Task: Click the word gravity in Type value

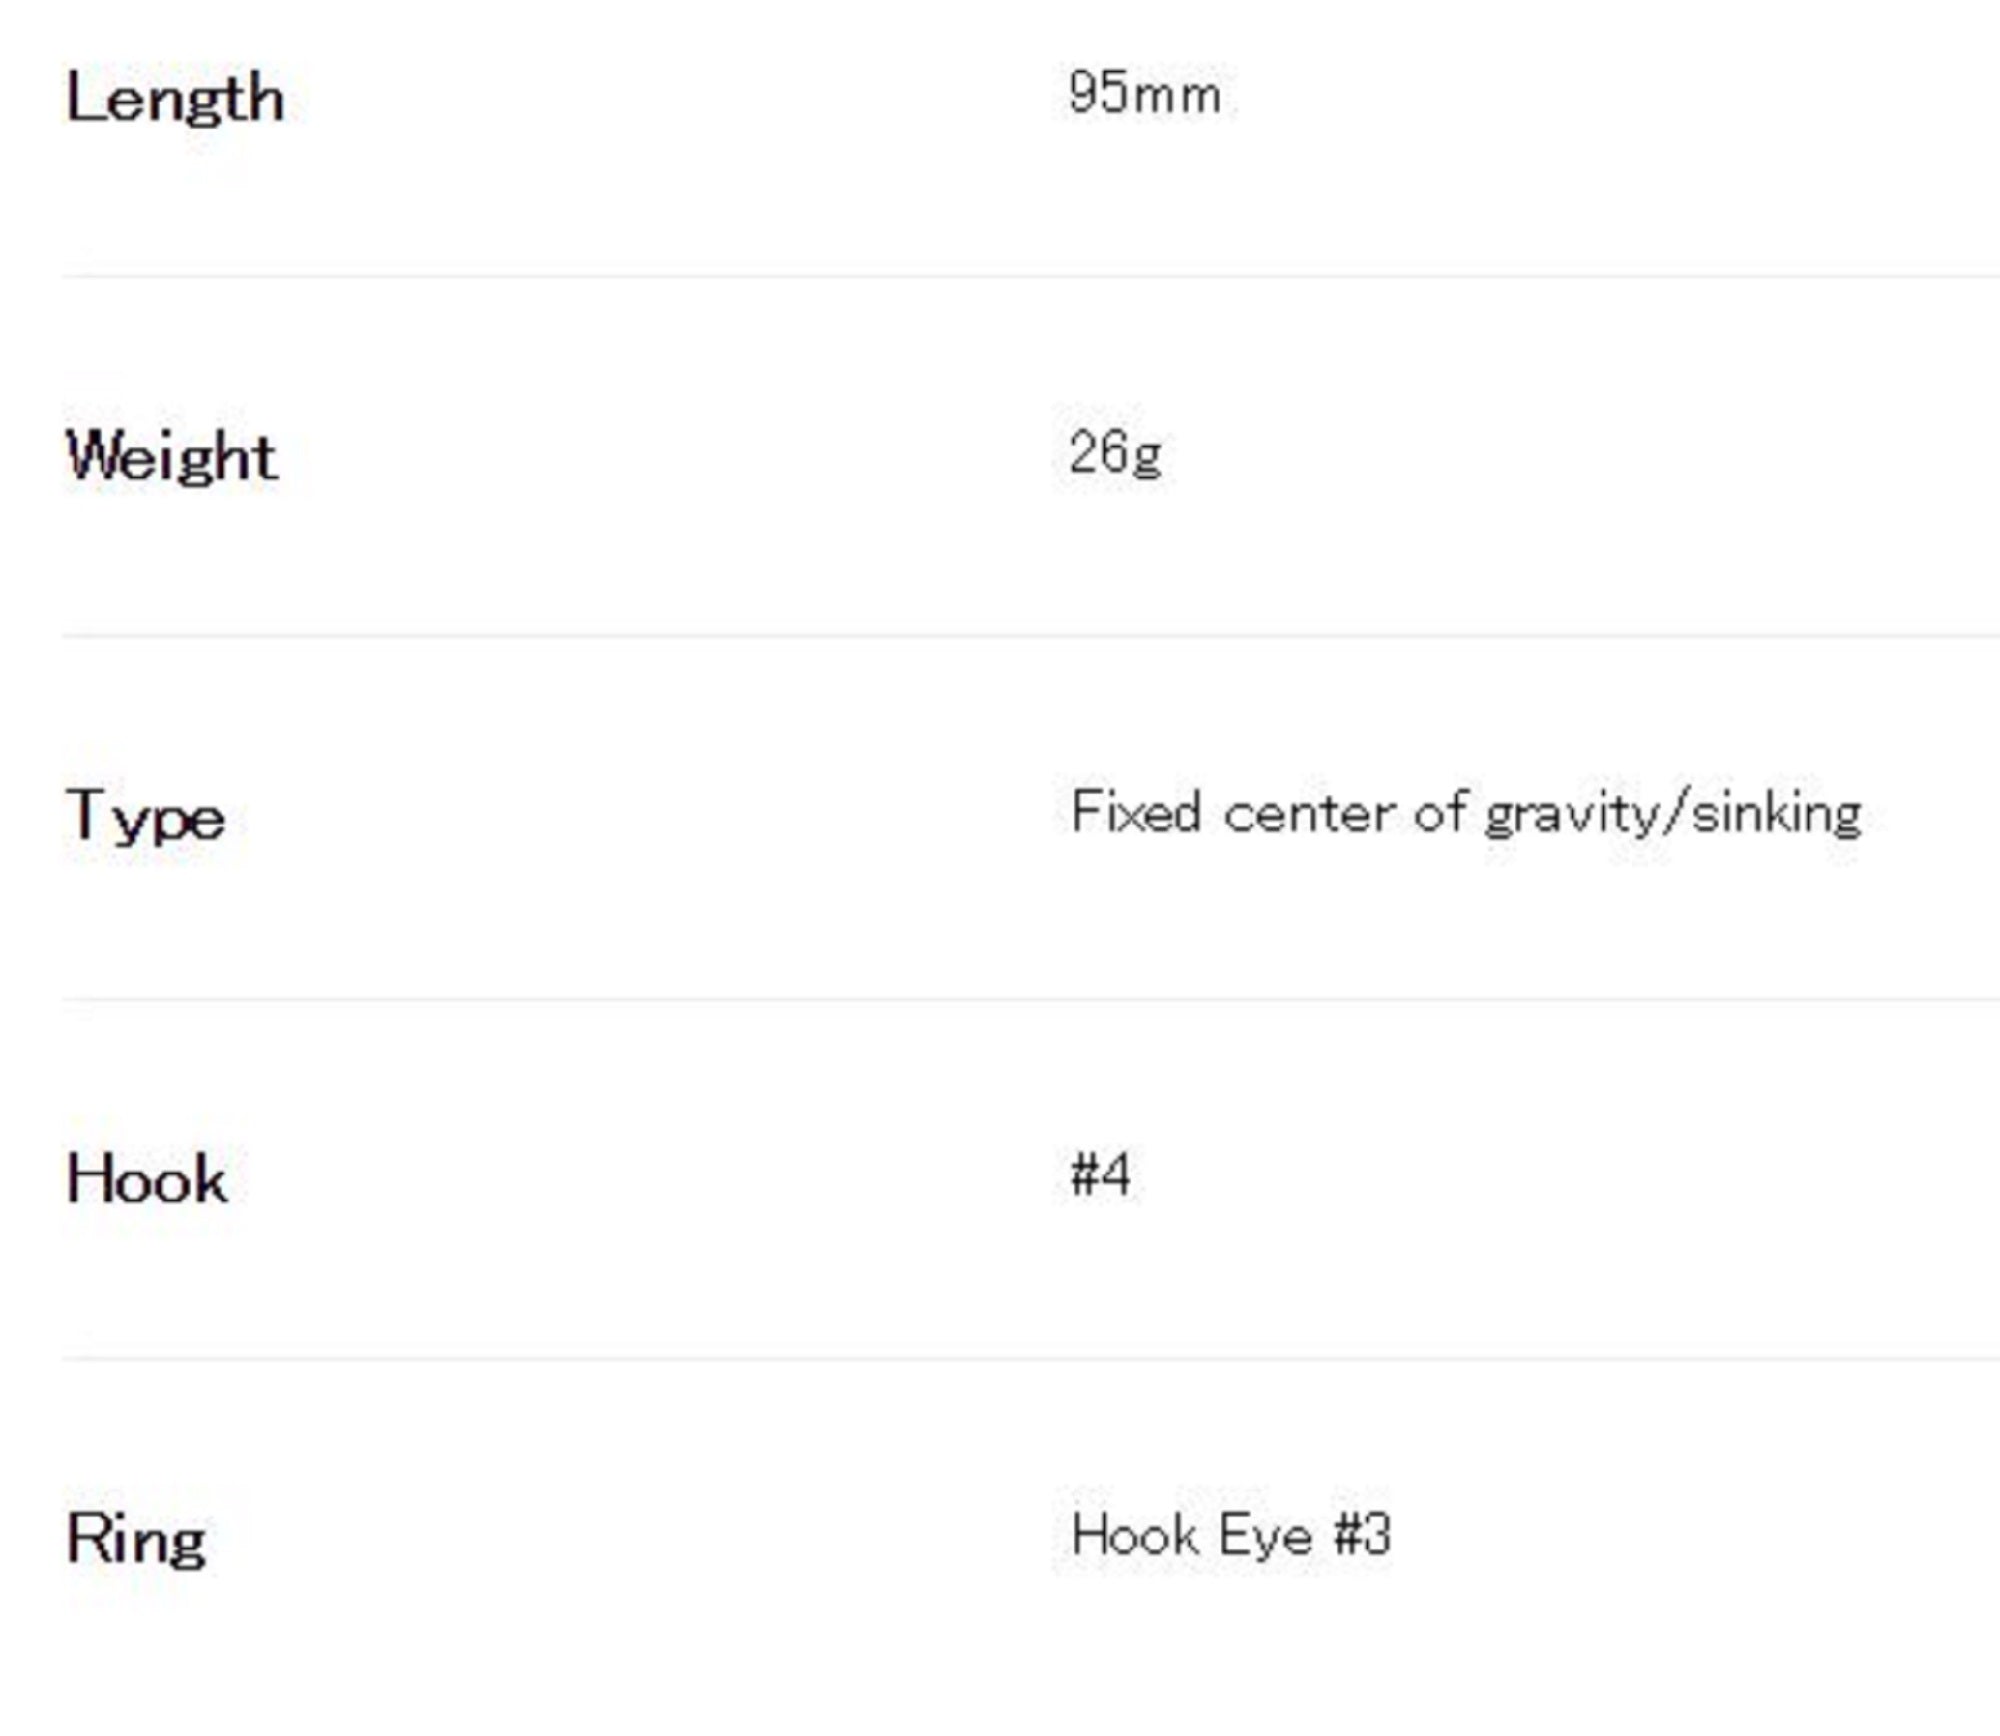Action: point(1572,815)
